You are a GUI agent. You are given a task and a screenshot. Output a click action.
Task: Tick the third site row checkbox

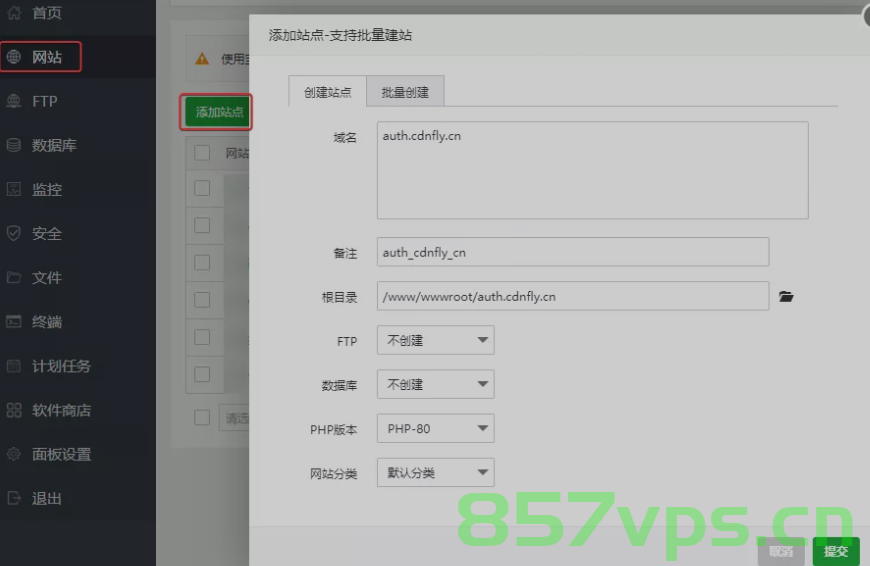[202, 262]
